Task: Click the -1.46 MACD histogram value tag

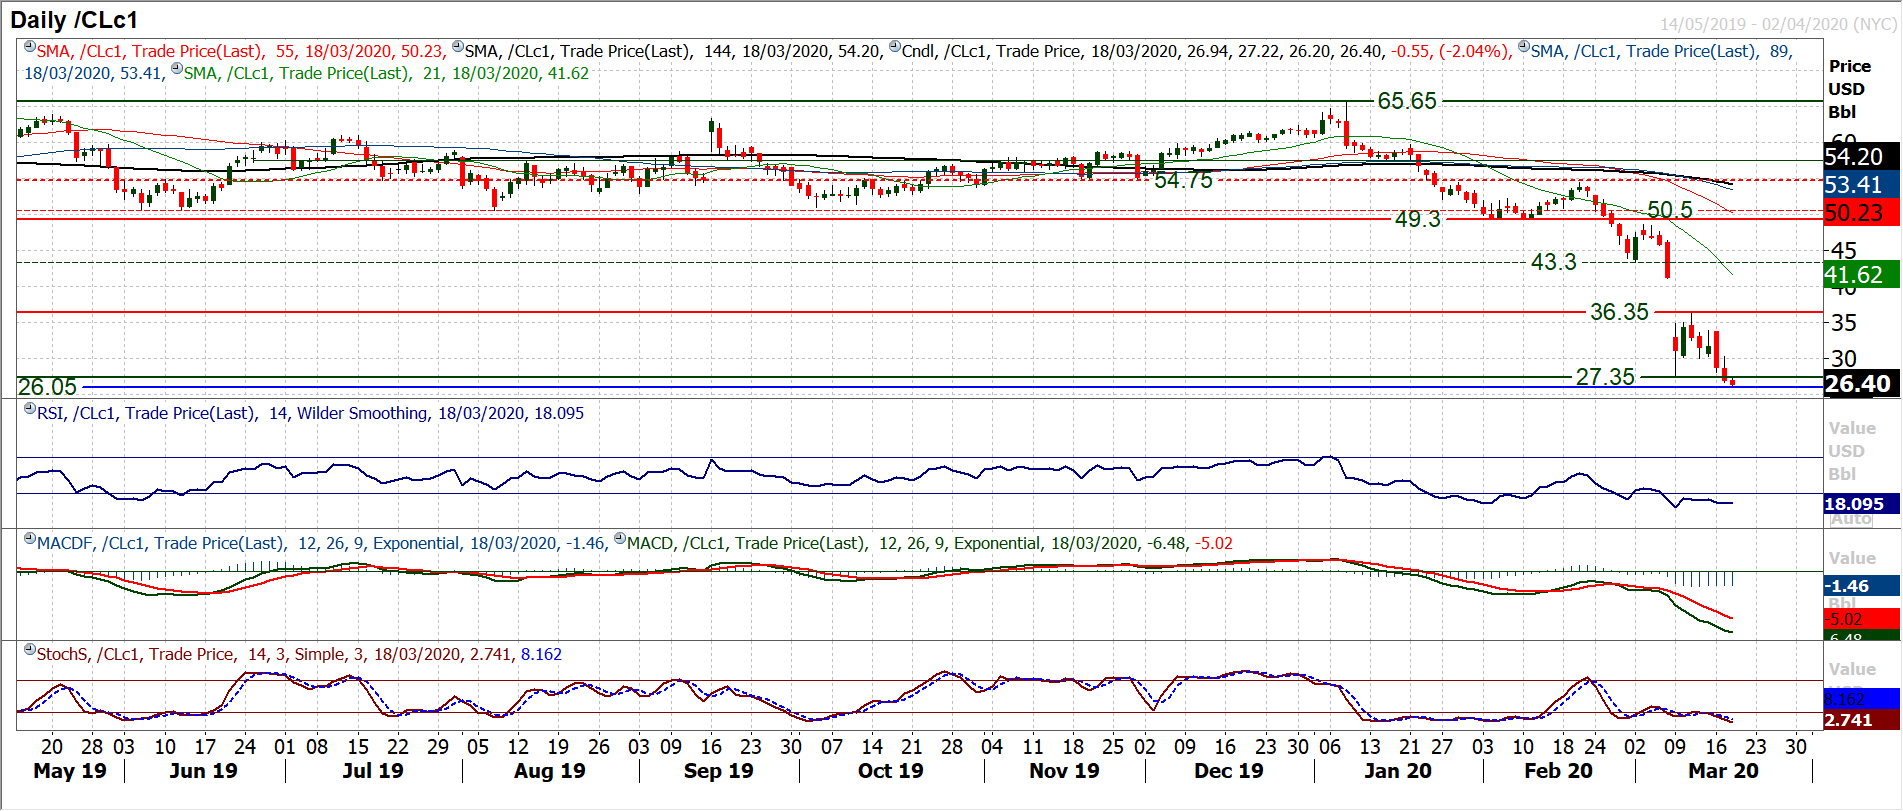Action: tap(1861, 586)
